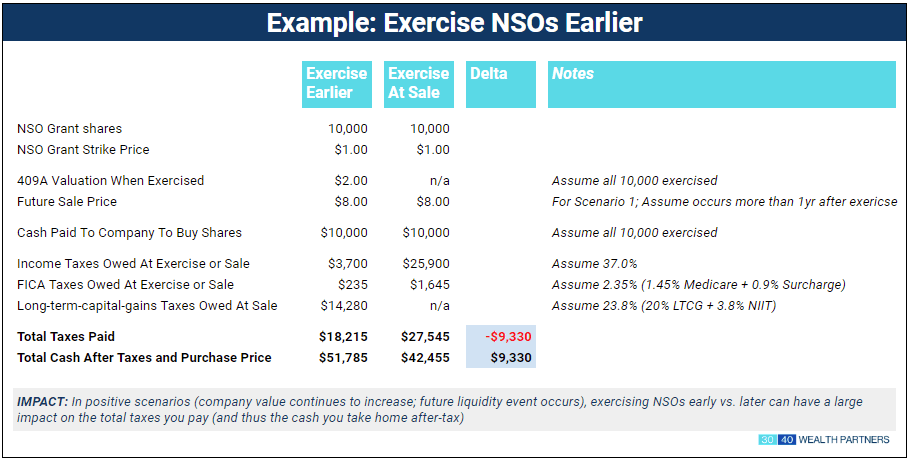
Task: Click the 409A Valuation When Exercised label
Action: click(x=110, y=181)
